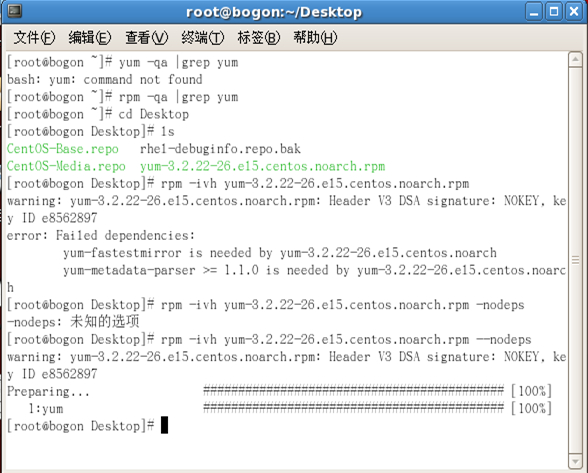
Task: Click the vertical scrollbar thumb
Action: [x=575, y=260]
